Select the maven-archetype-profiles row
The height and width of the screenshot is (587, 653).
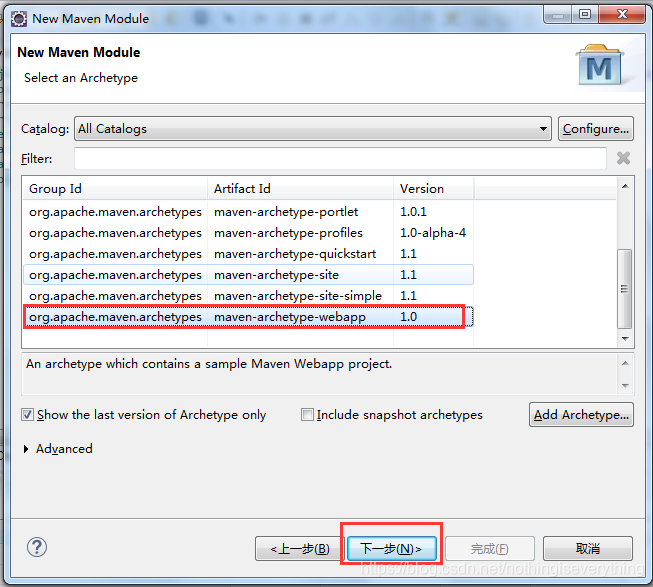248,233
